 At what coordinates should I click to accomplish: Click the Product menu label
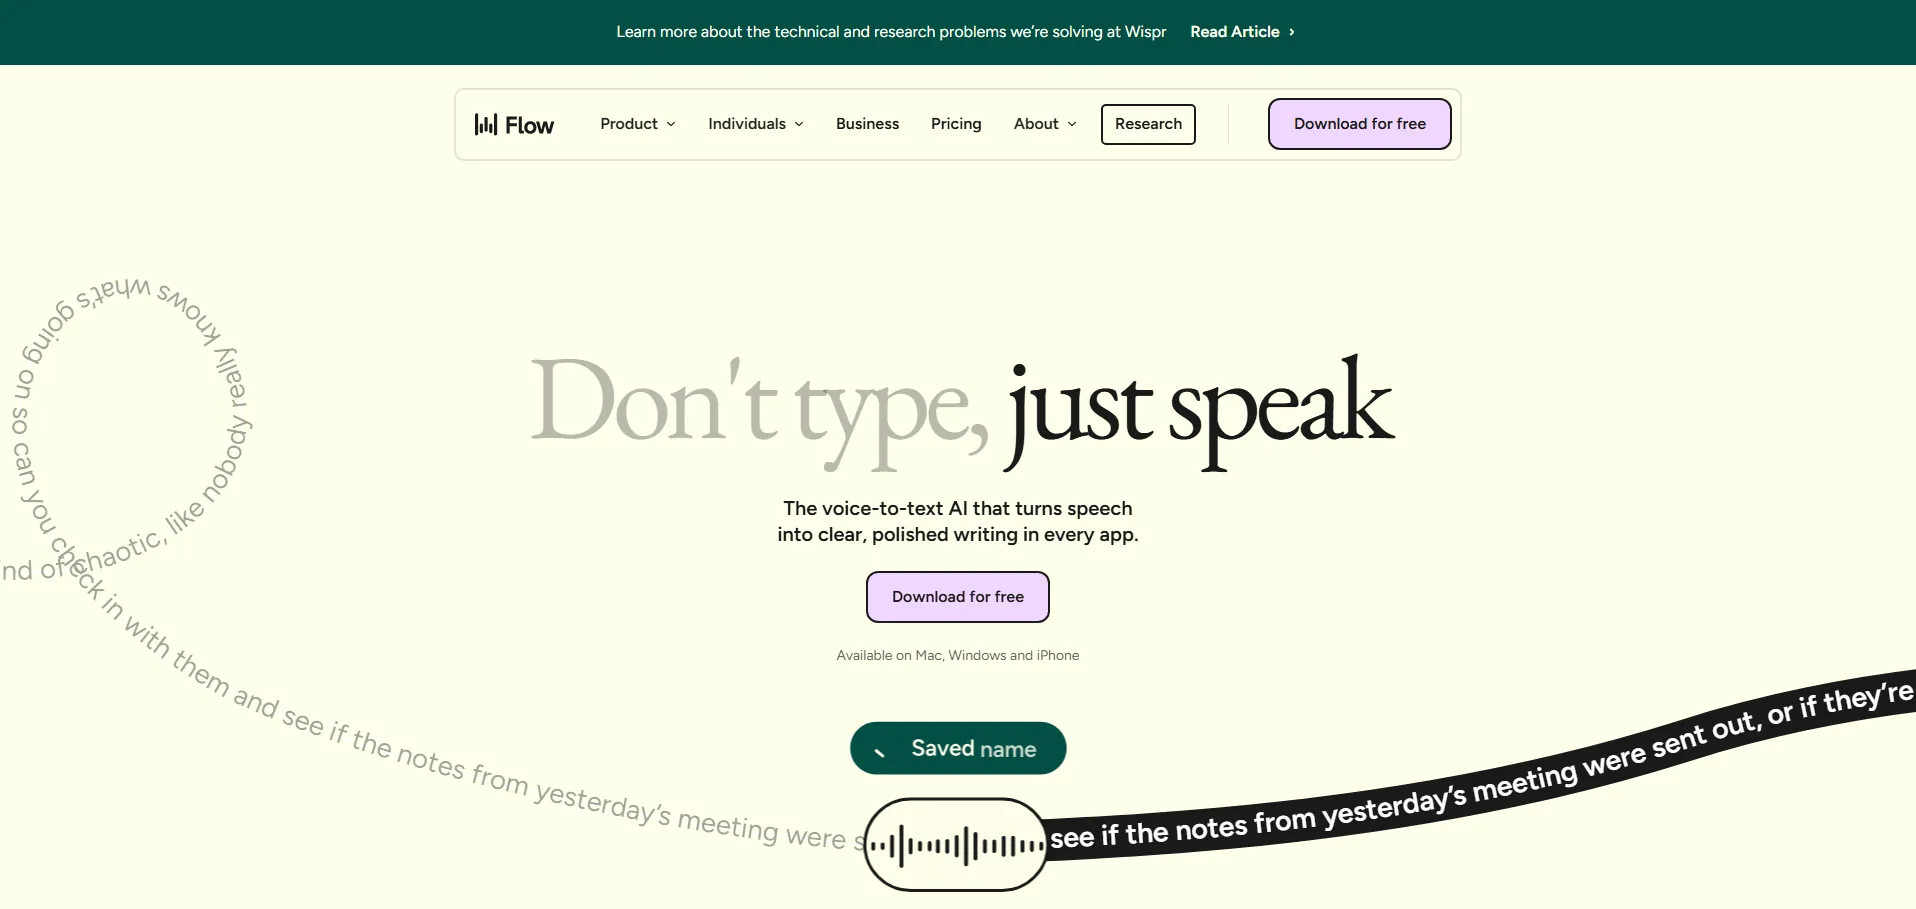(x=628, y=124)
